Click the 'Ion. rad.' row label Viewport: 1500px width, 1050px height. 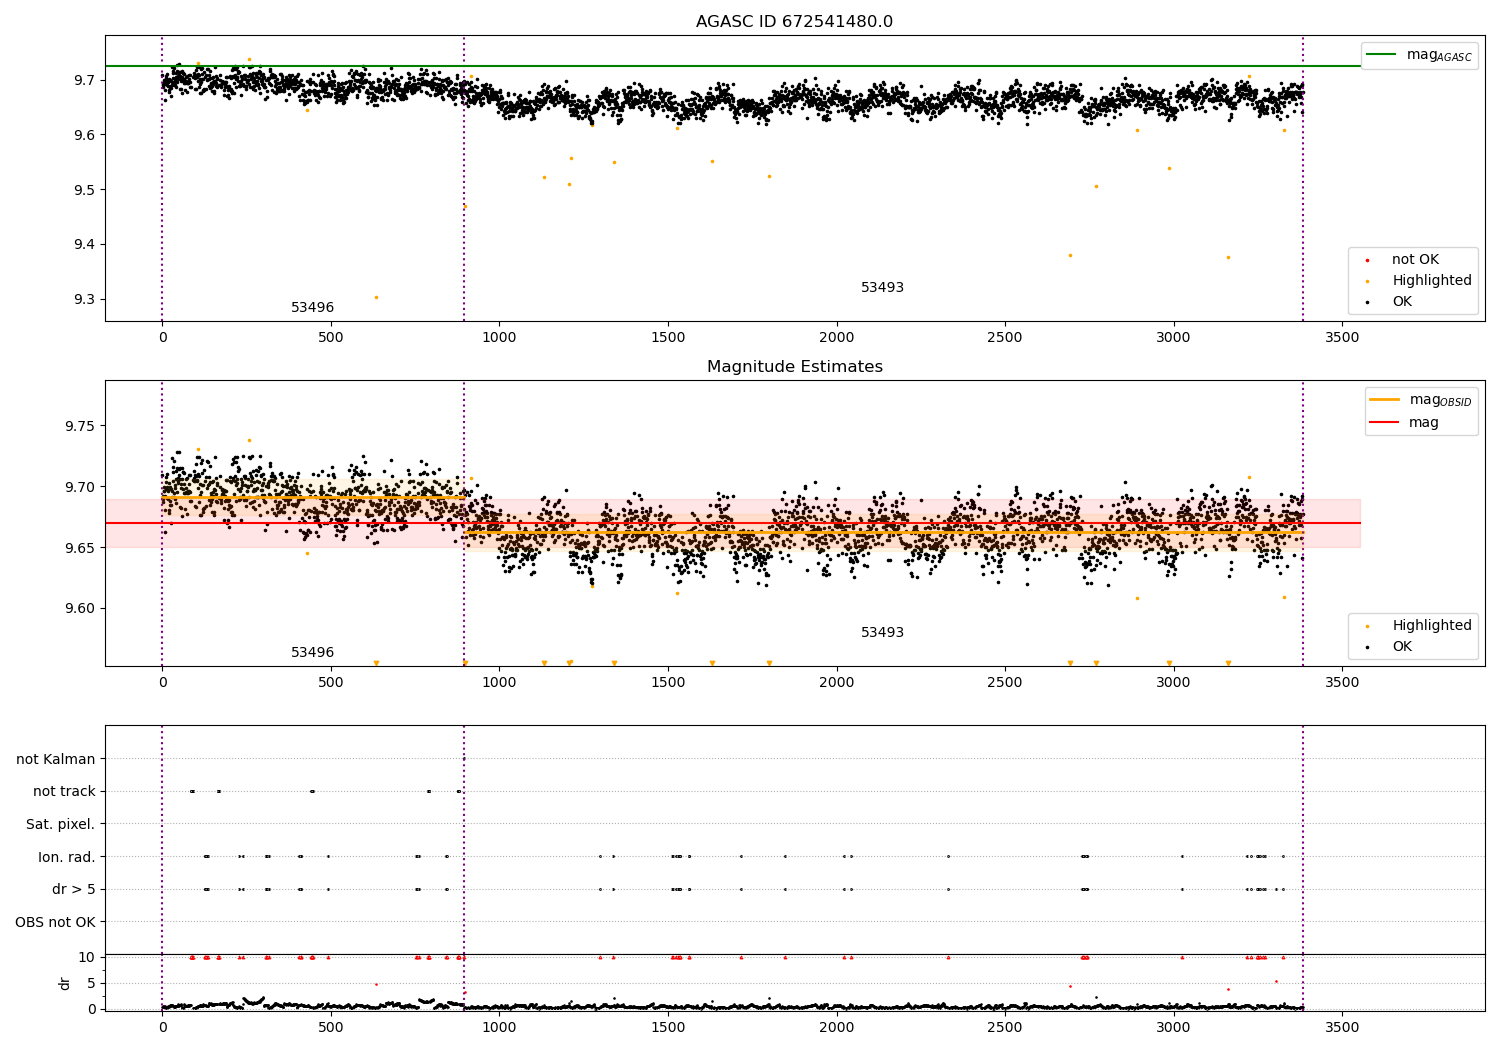pyautogui.click(x=67, y=857)
